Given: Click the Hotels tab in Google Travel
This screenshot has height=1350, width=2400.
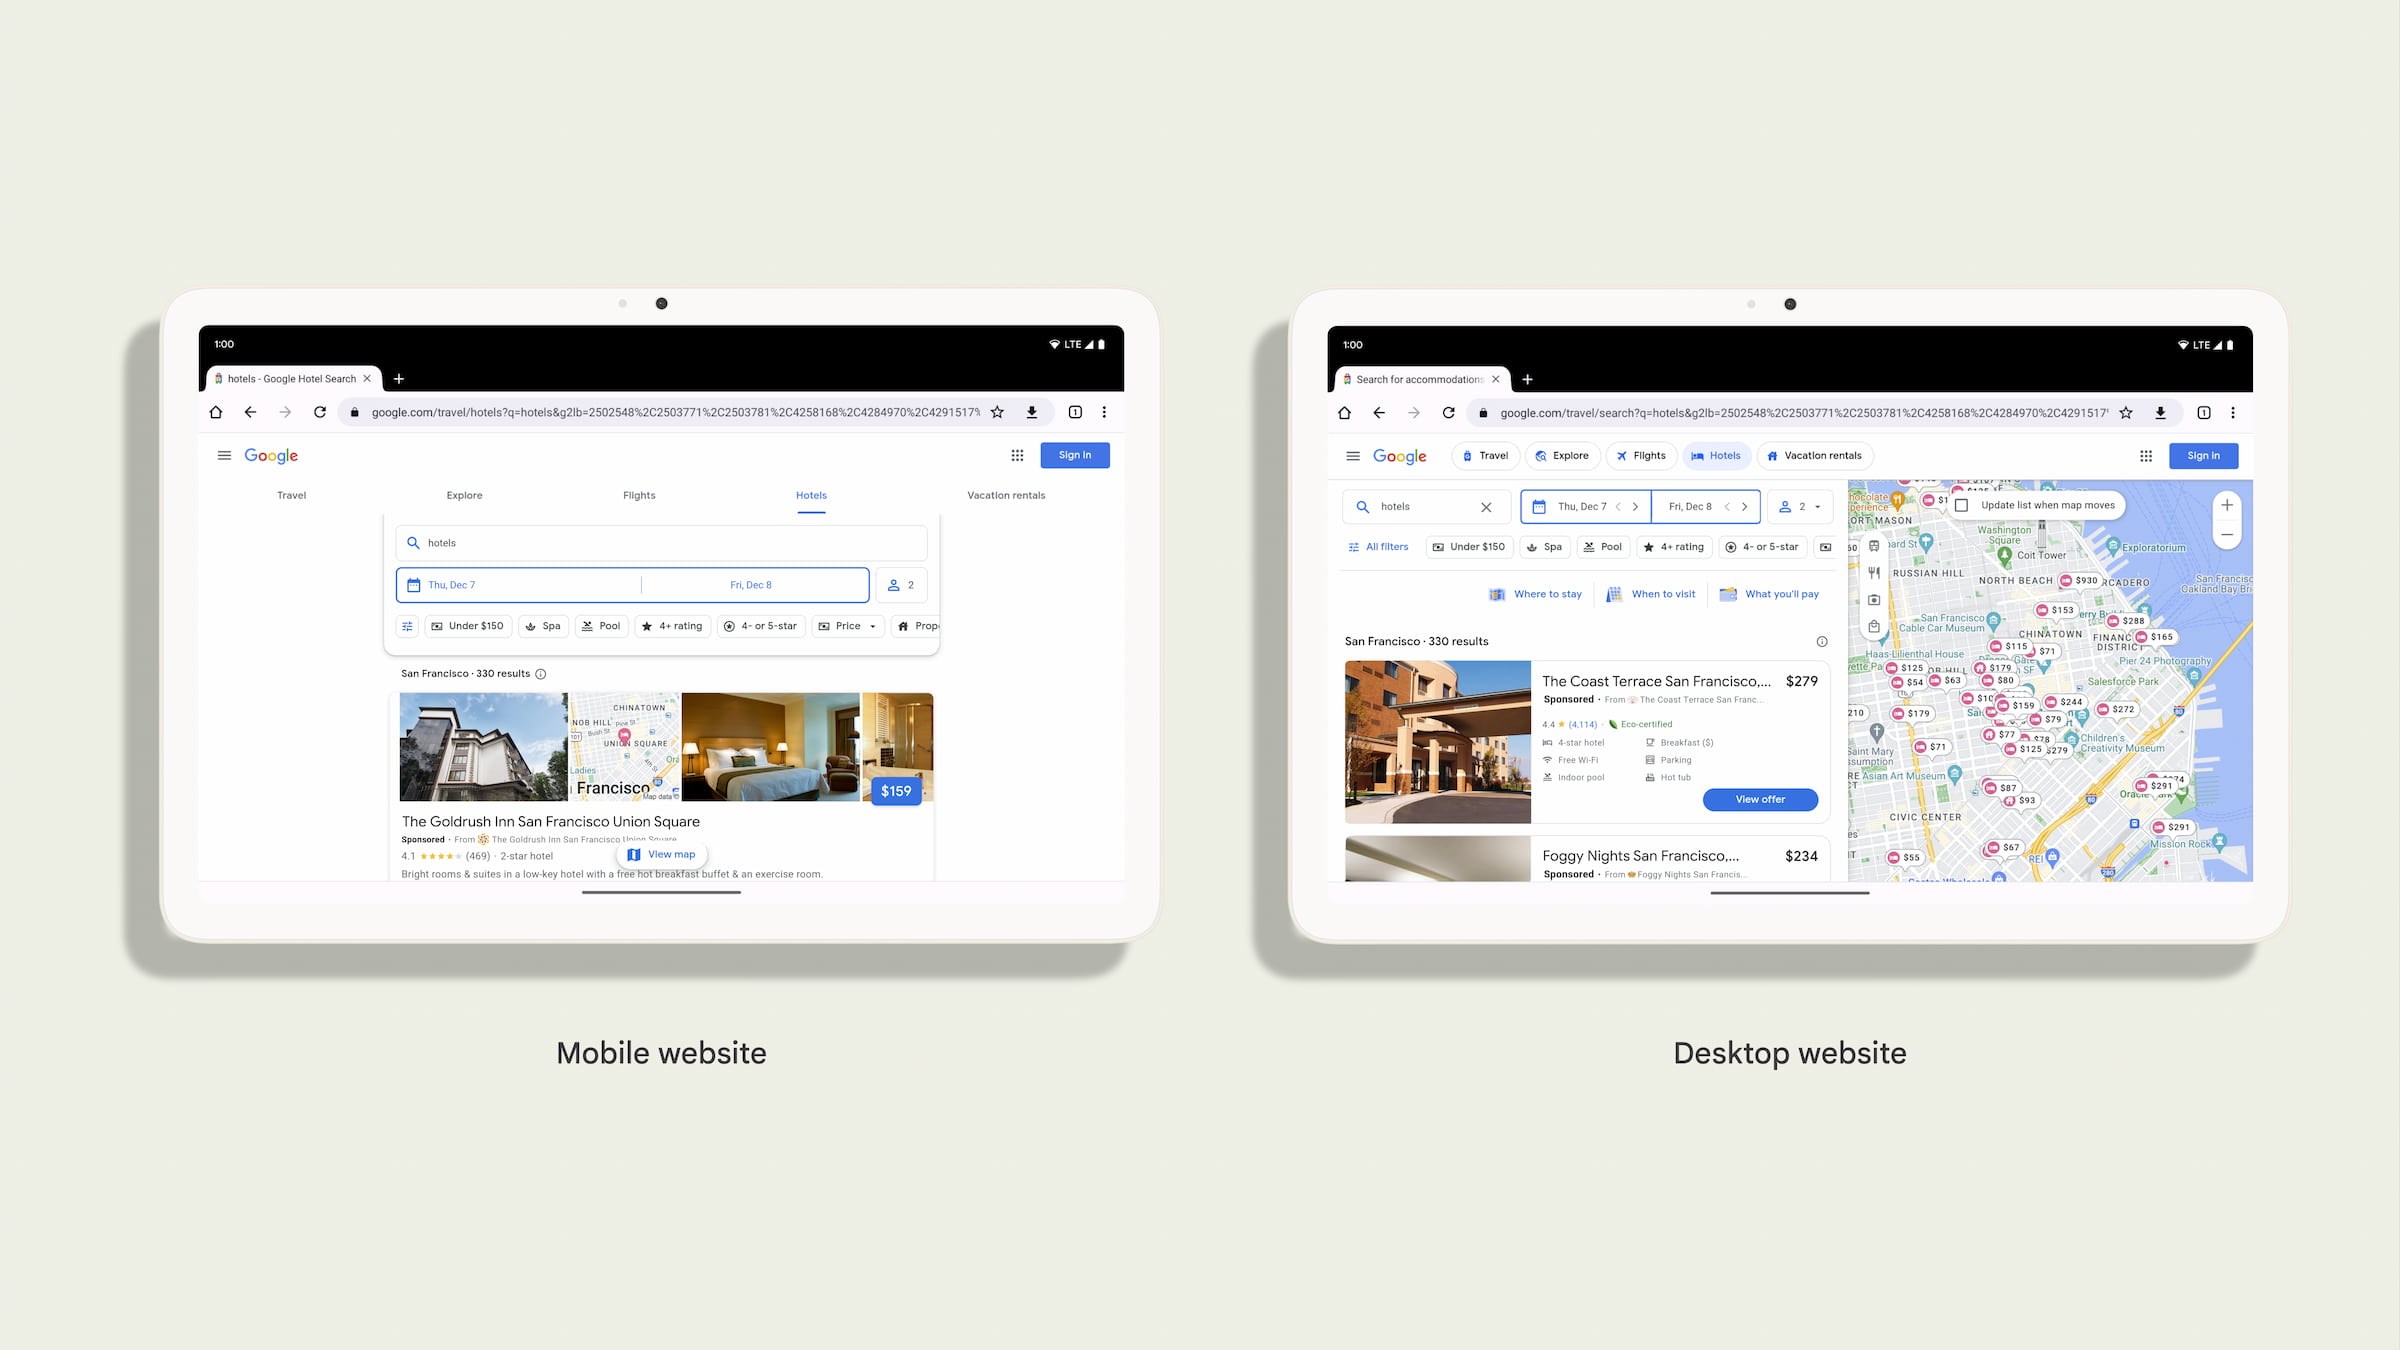Looking at the screenshot, I should pyautogui.click(x=809, y=495).
